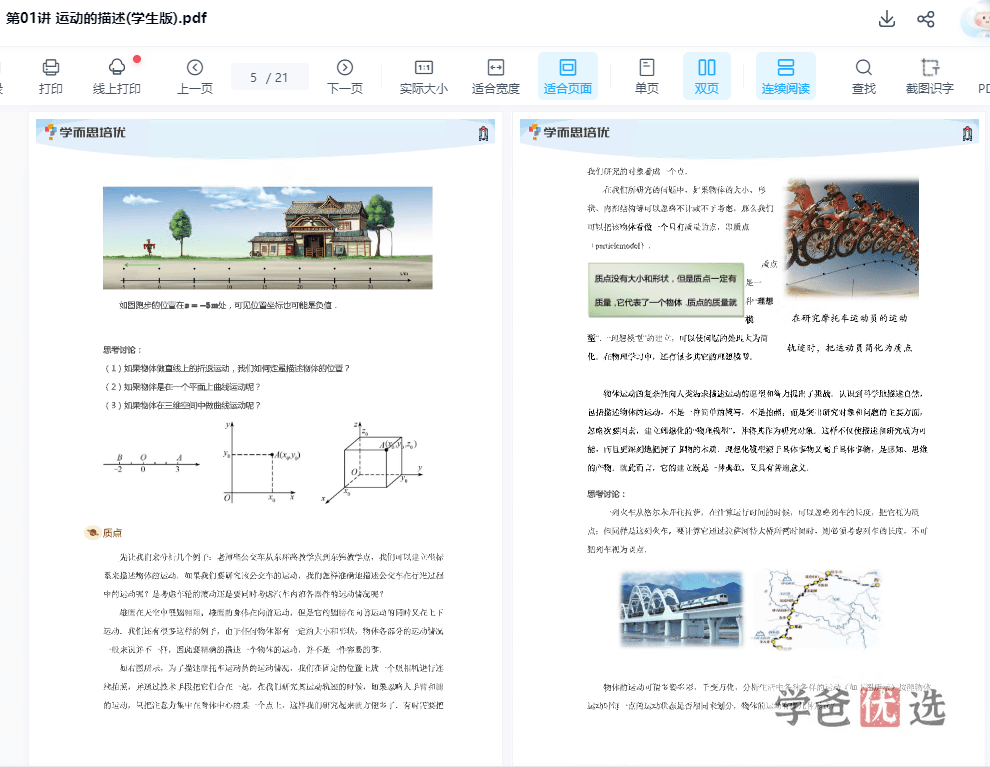Click the 3D coordinate cube diagram
Viewport: 990px width, 767px height.
(373, 462)
